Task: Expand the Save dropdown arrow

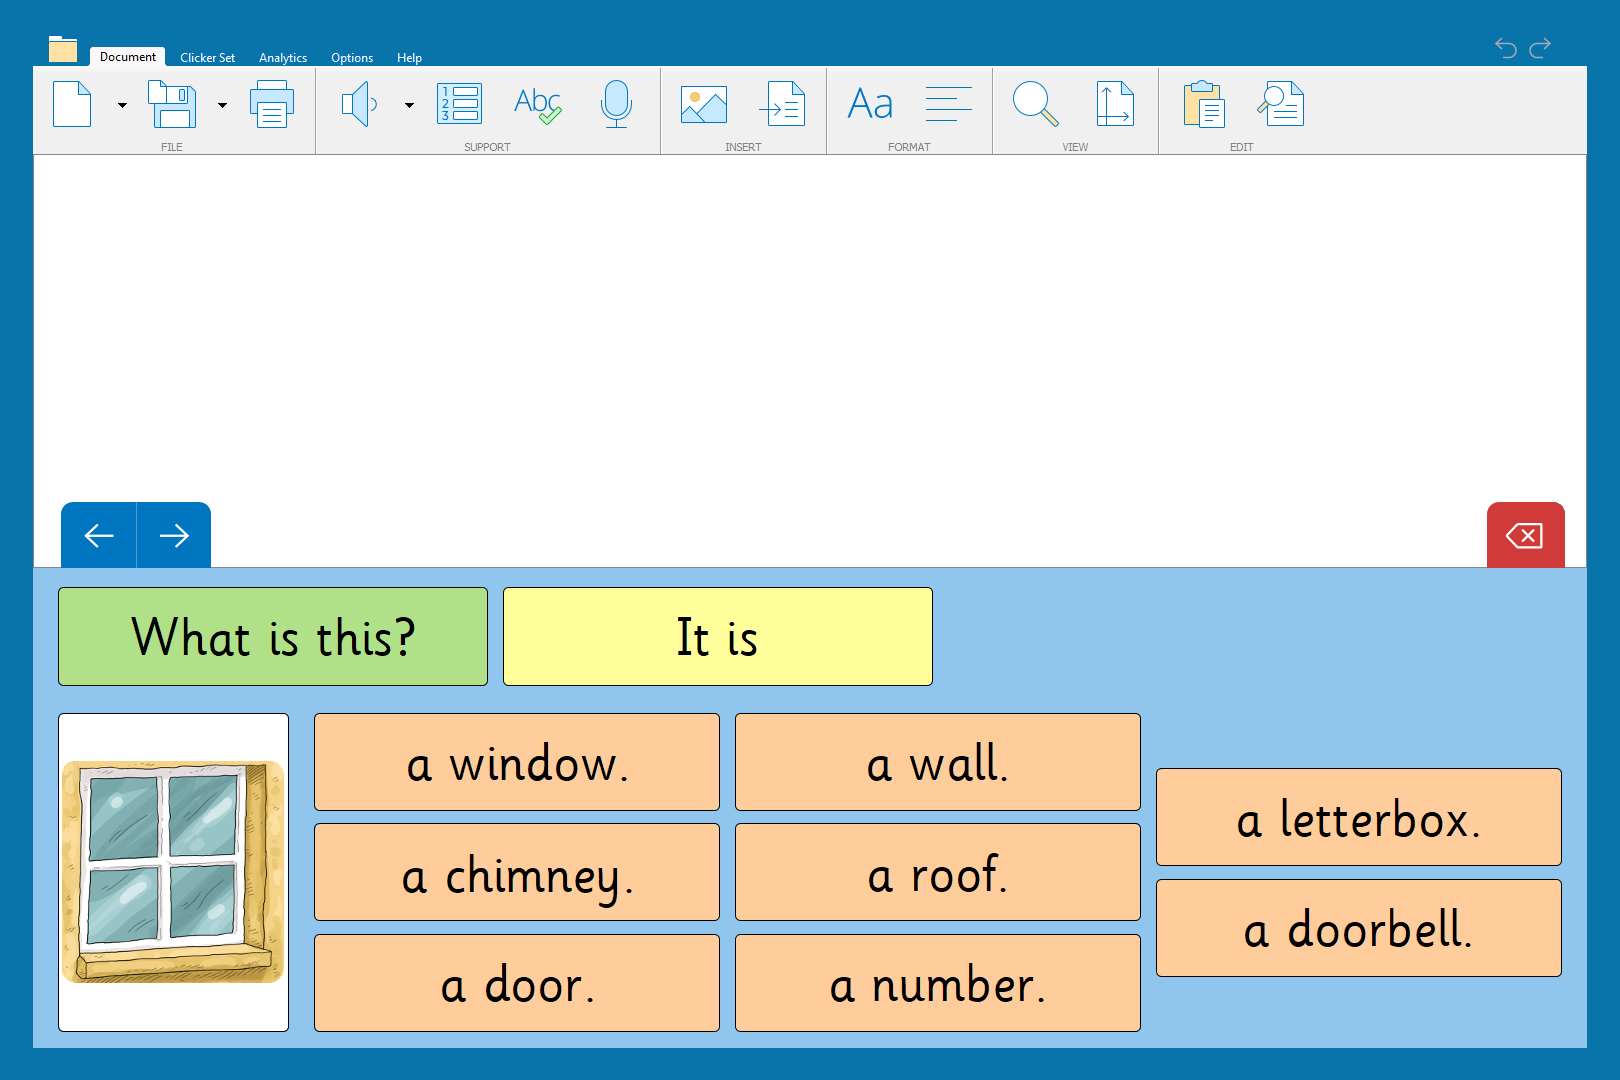Action: (x=222, y=105)
